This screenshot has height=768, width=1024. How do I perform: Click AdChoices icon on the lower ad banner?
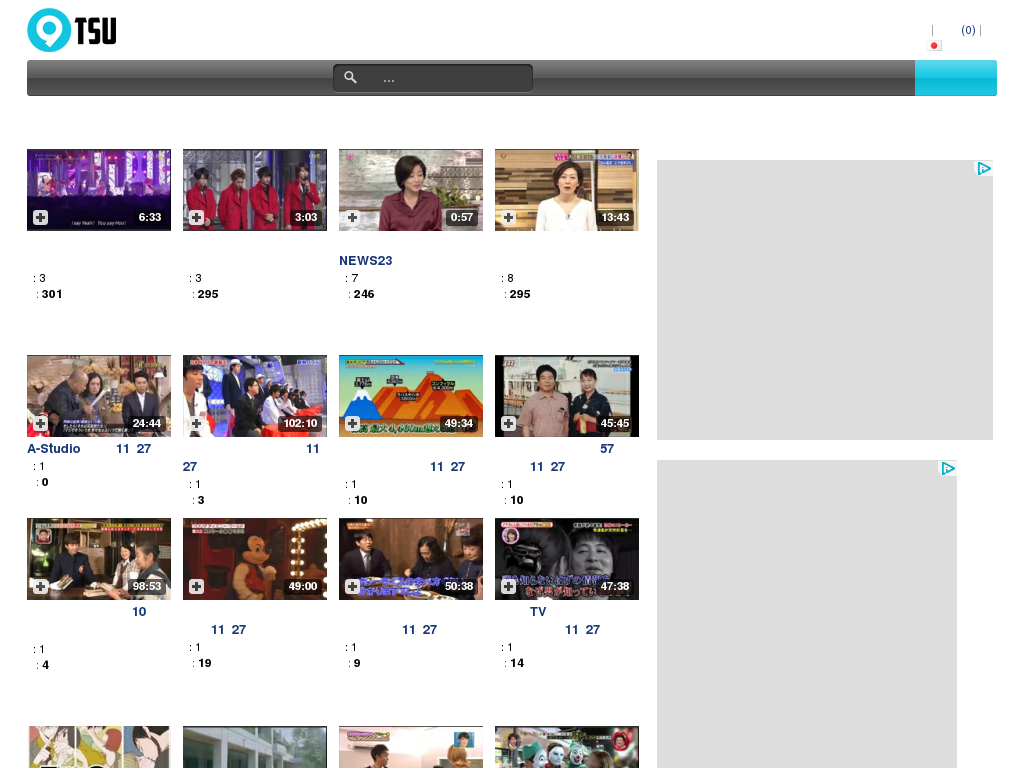coord(948,468)
